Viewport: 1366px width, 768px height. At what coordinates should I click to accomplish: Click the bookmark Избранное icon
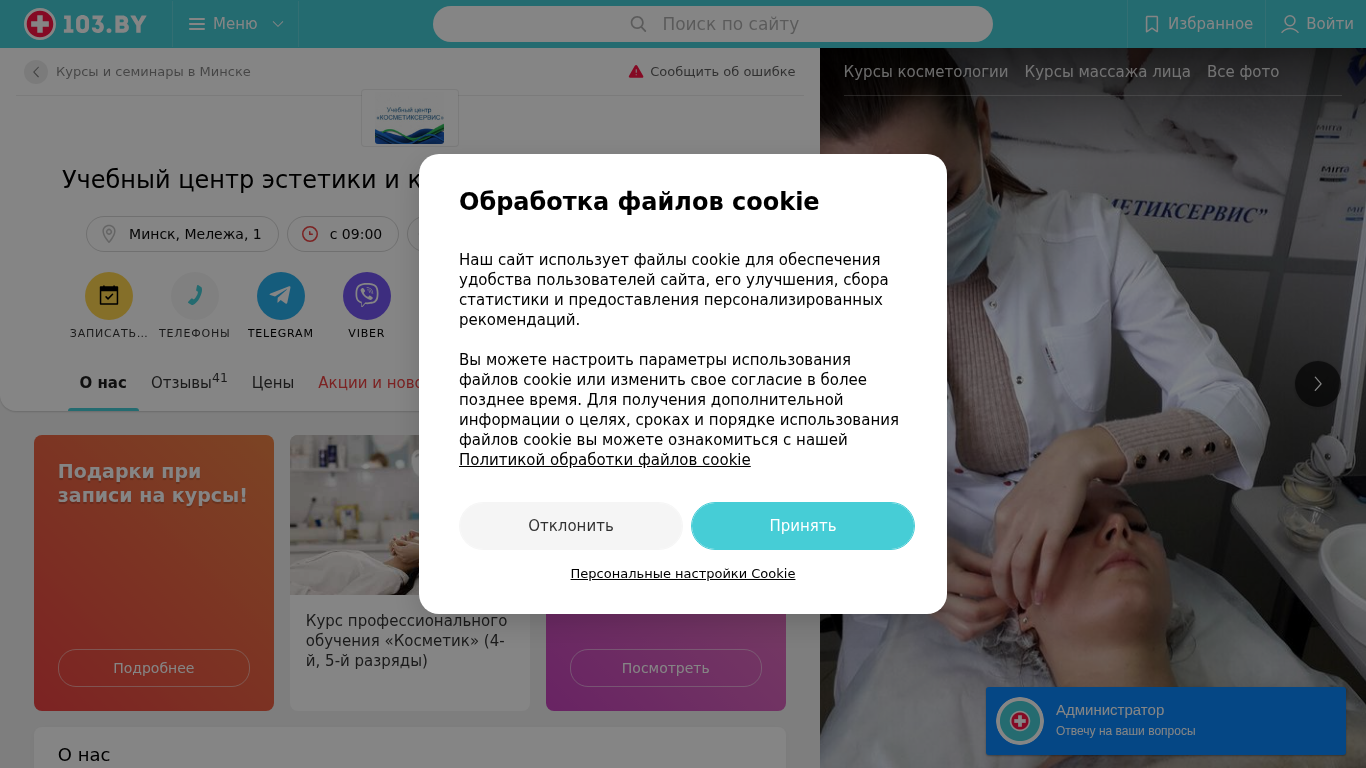[1152, 24]
